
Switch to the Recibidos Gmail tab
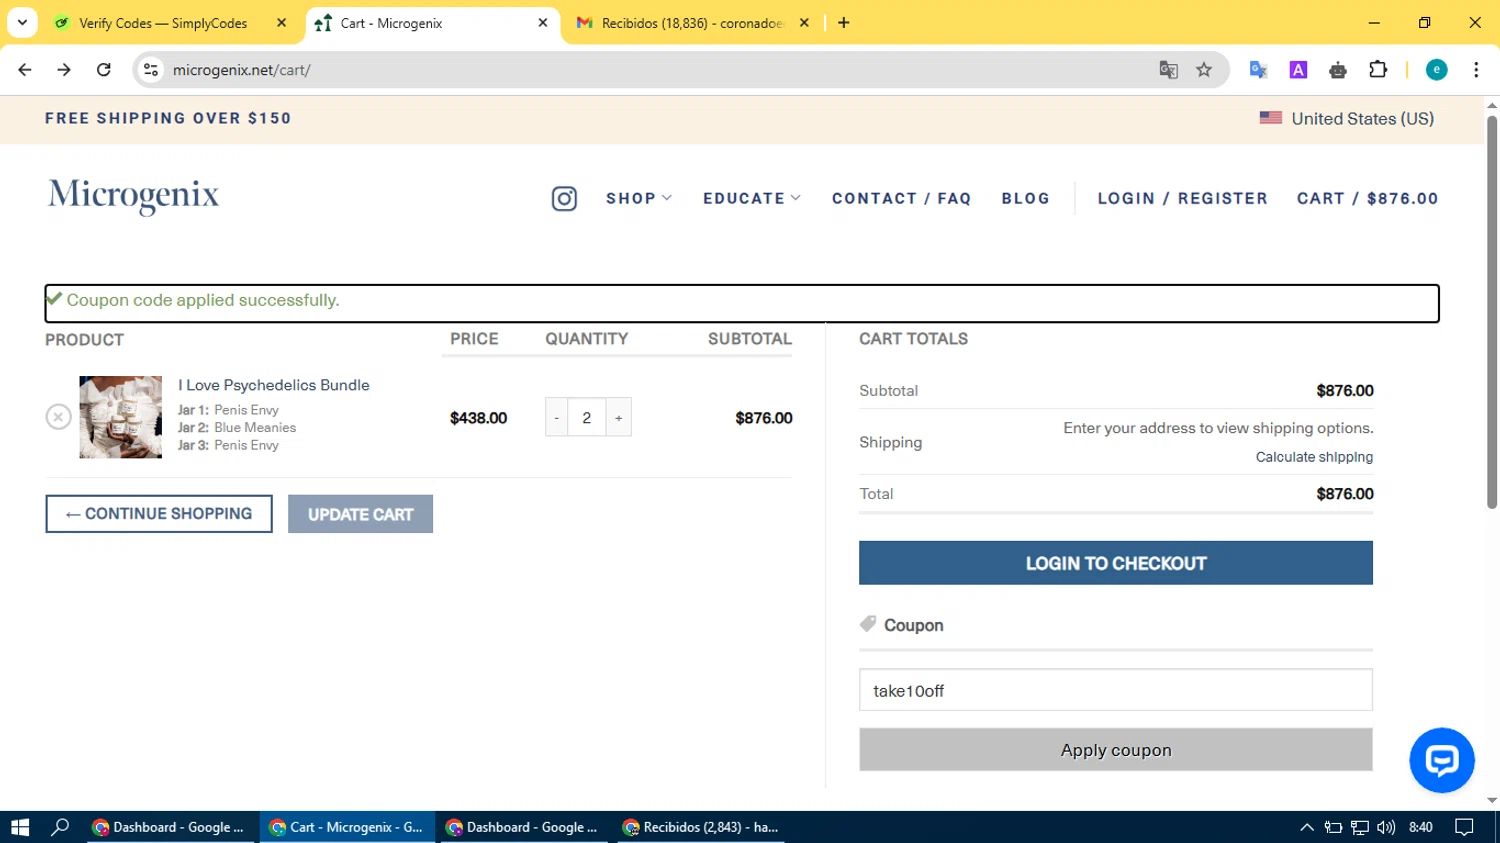(x=691, y=23)
